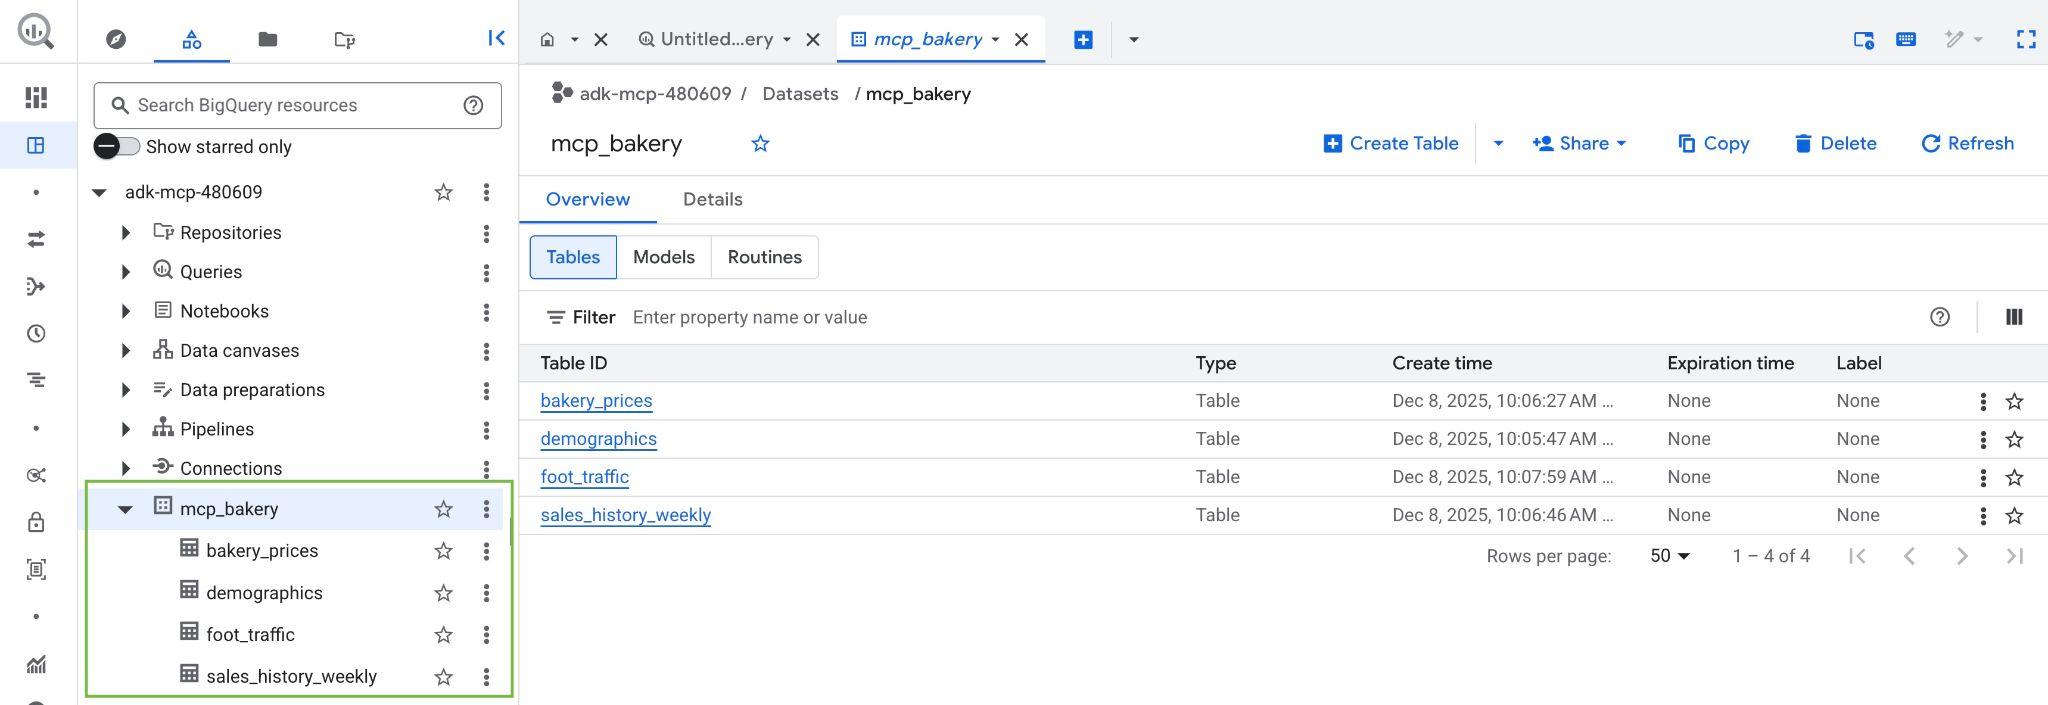This screenshot has height=705, width=2048.
Task: Open the Share dropdown menu
Action: [x=1580, y=144]
